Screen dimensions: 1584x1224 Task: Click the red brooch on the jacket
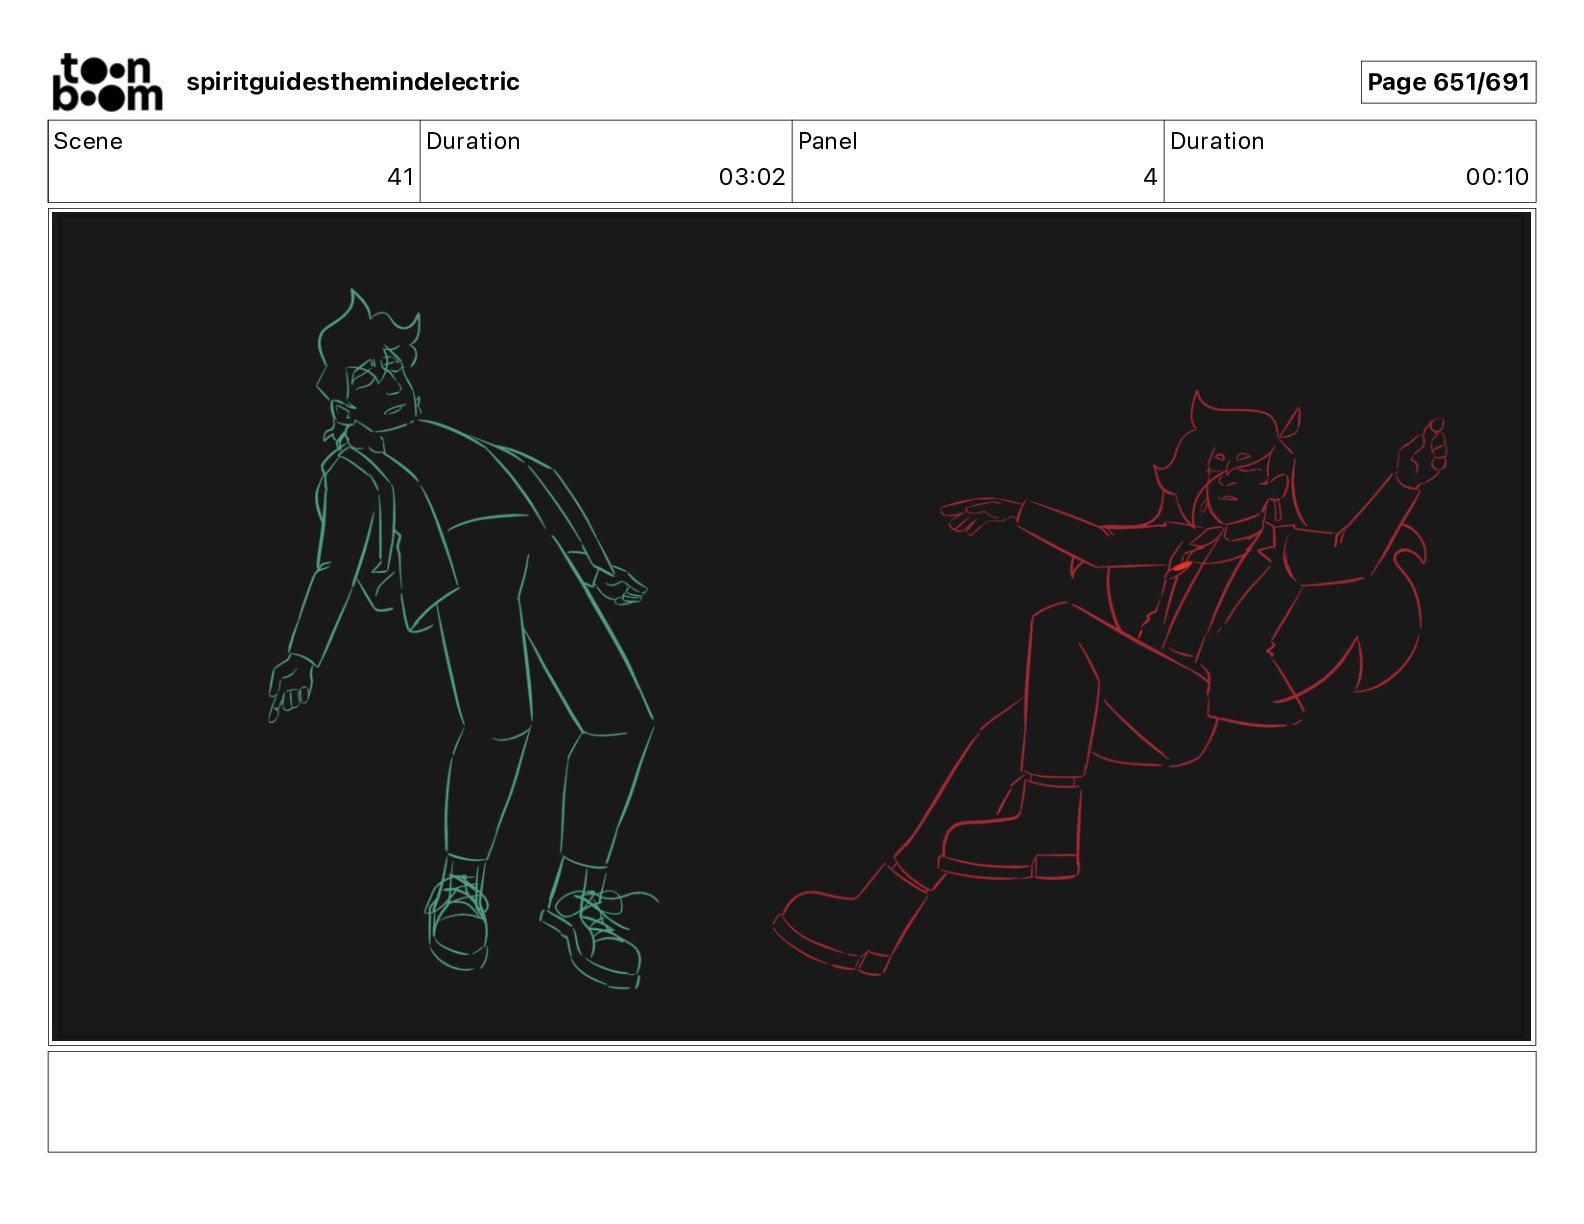(x=1183, y=567)
